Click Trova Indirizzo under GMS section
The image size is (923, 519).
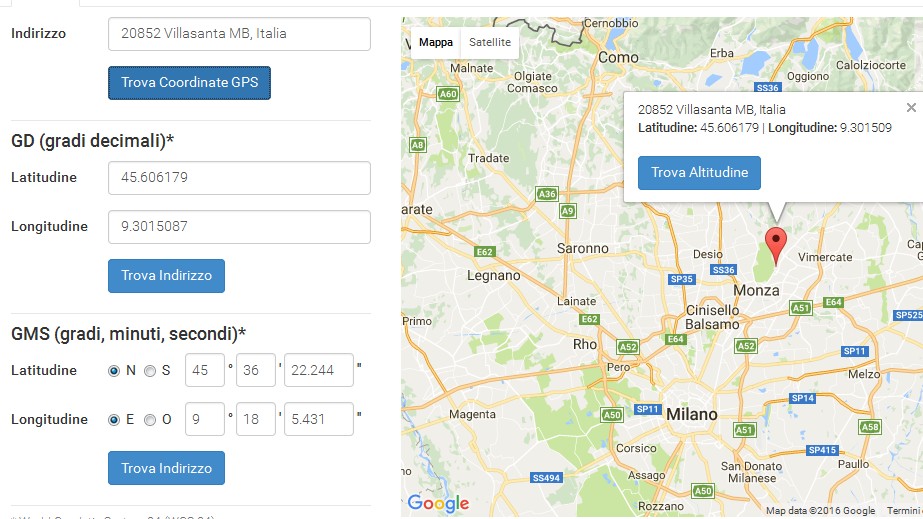(166, 468)
